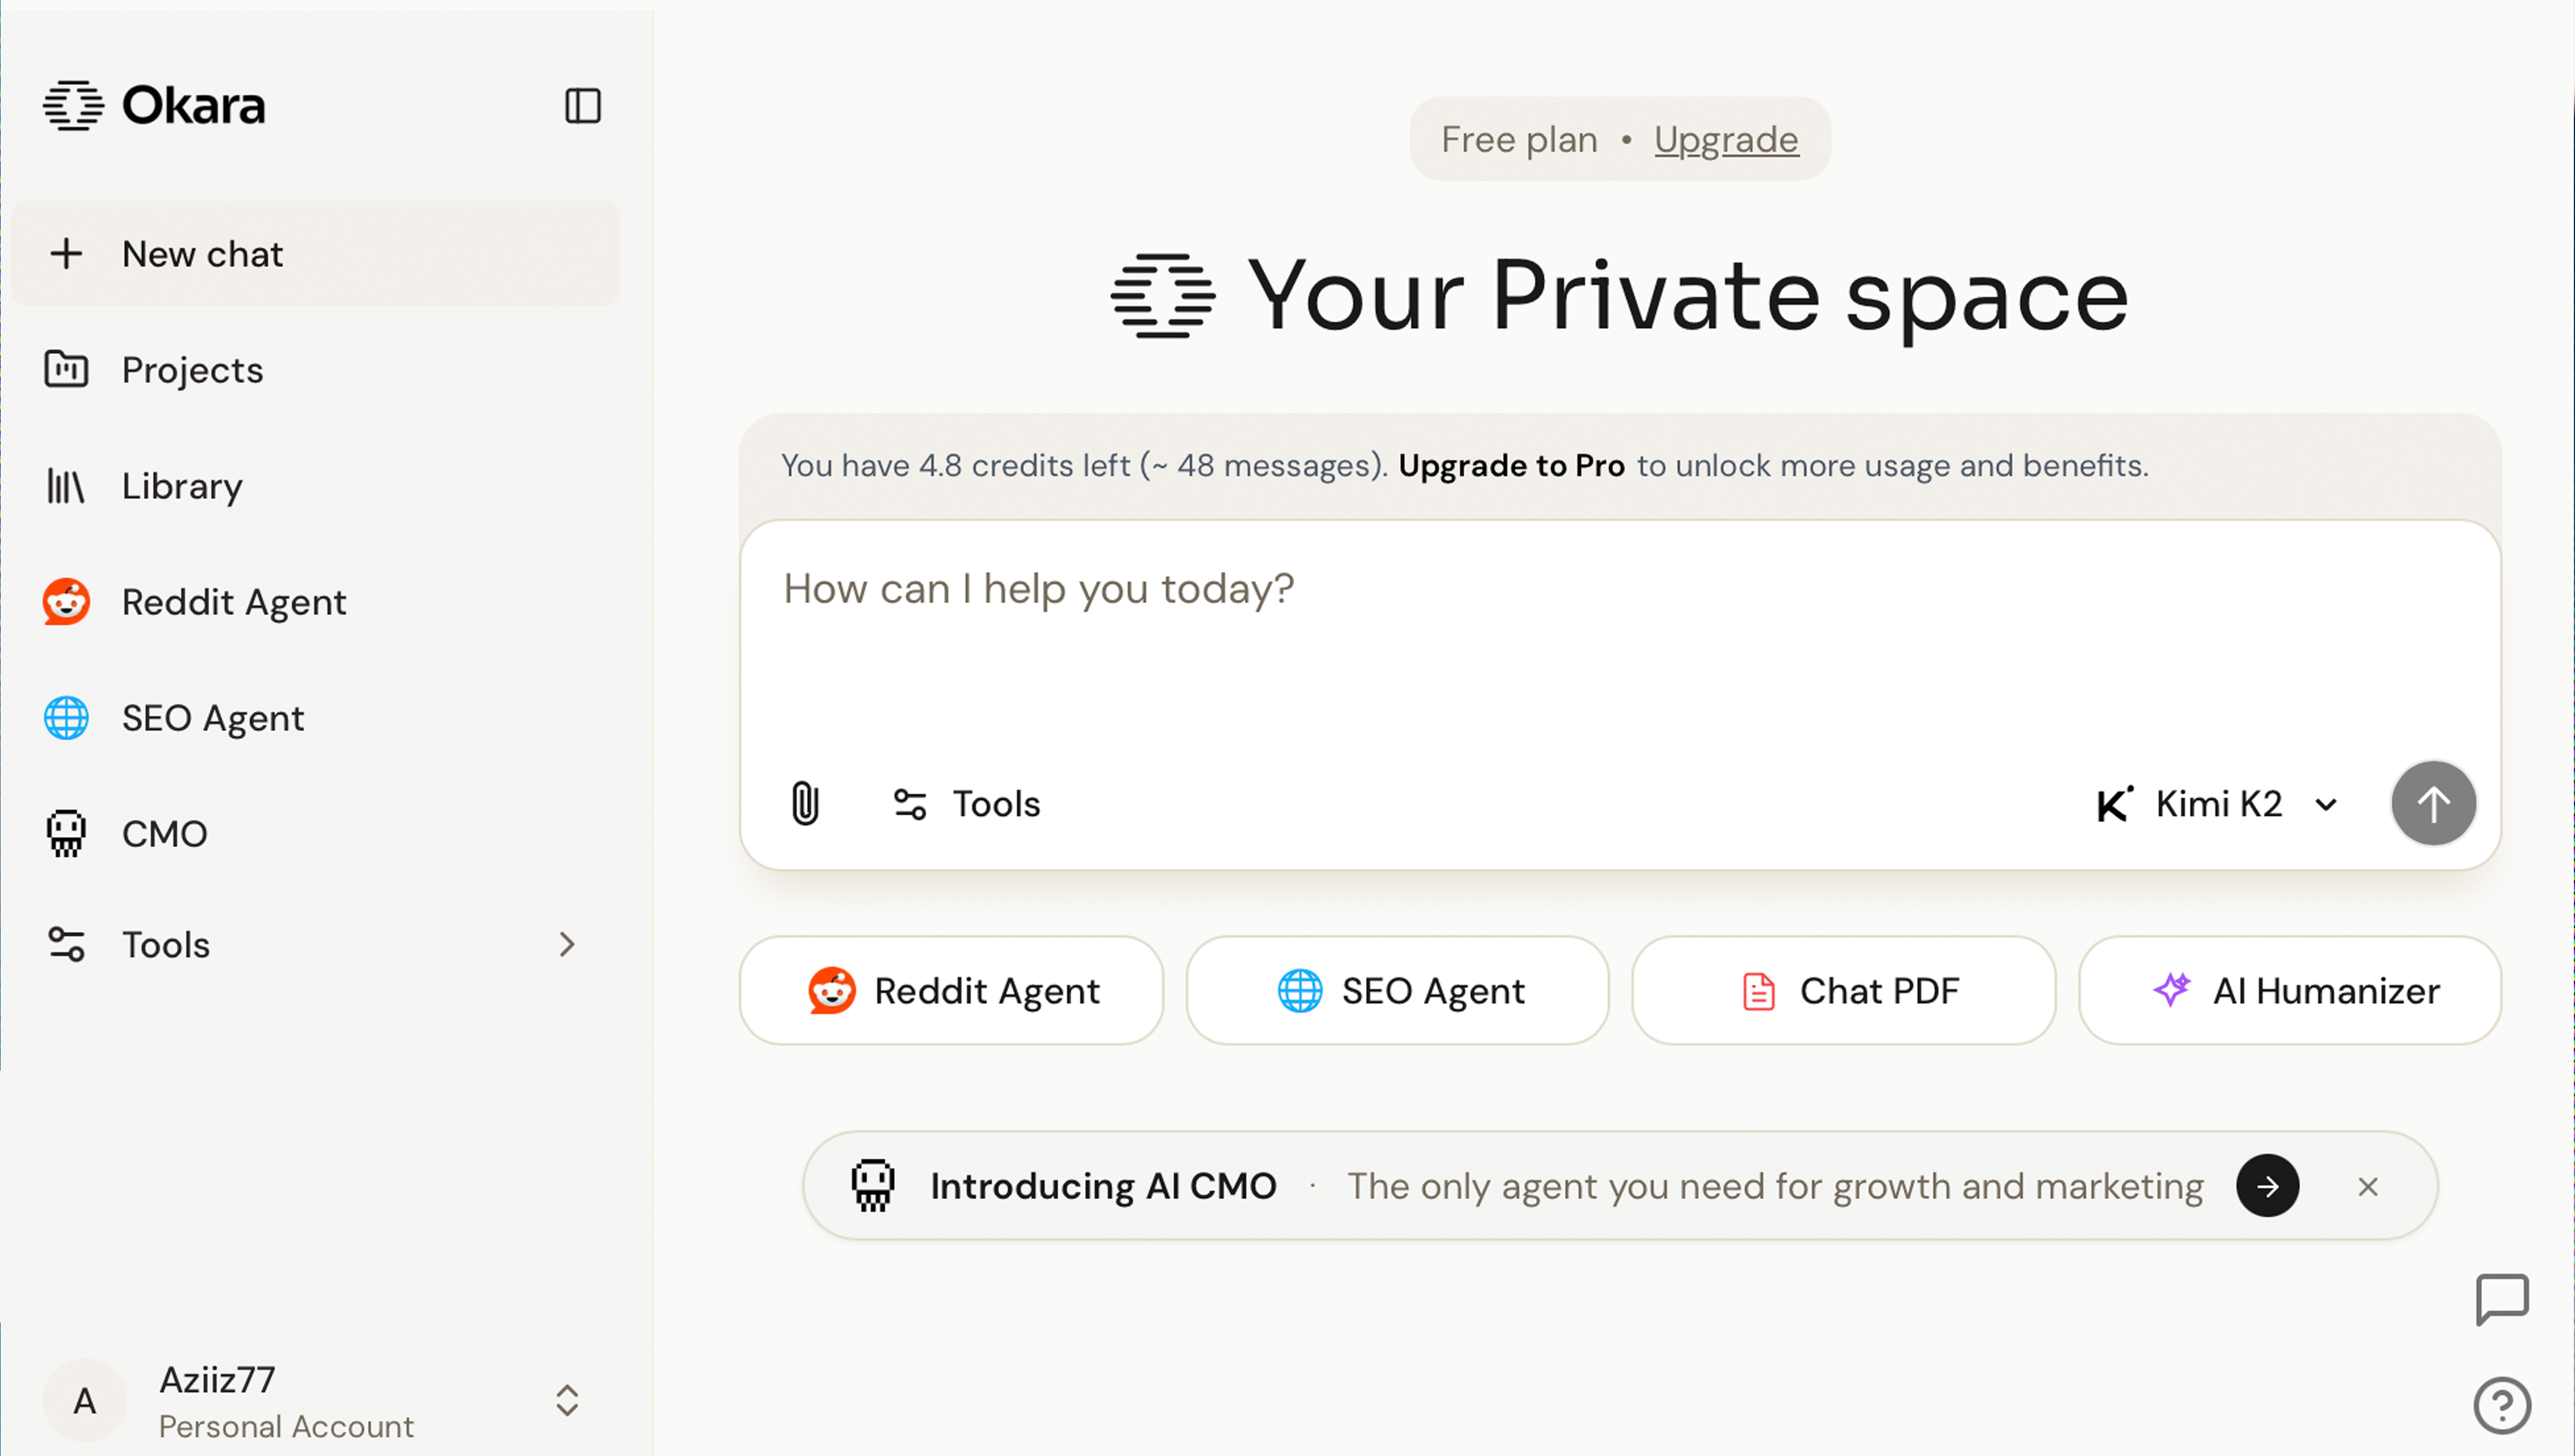
Task: Open CMO from the sidebar
Action: [x=164, y=834]
